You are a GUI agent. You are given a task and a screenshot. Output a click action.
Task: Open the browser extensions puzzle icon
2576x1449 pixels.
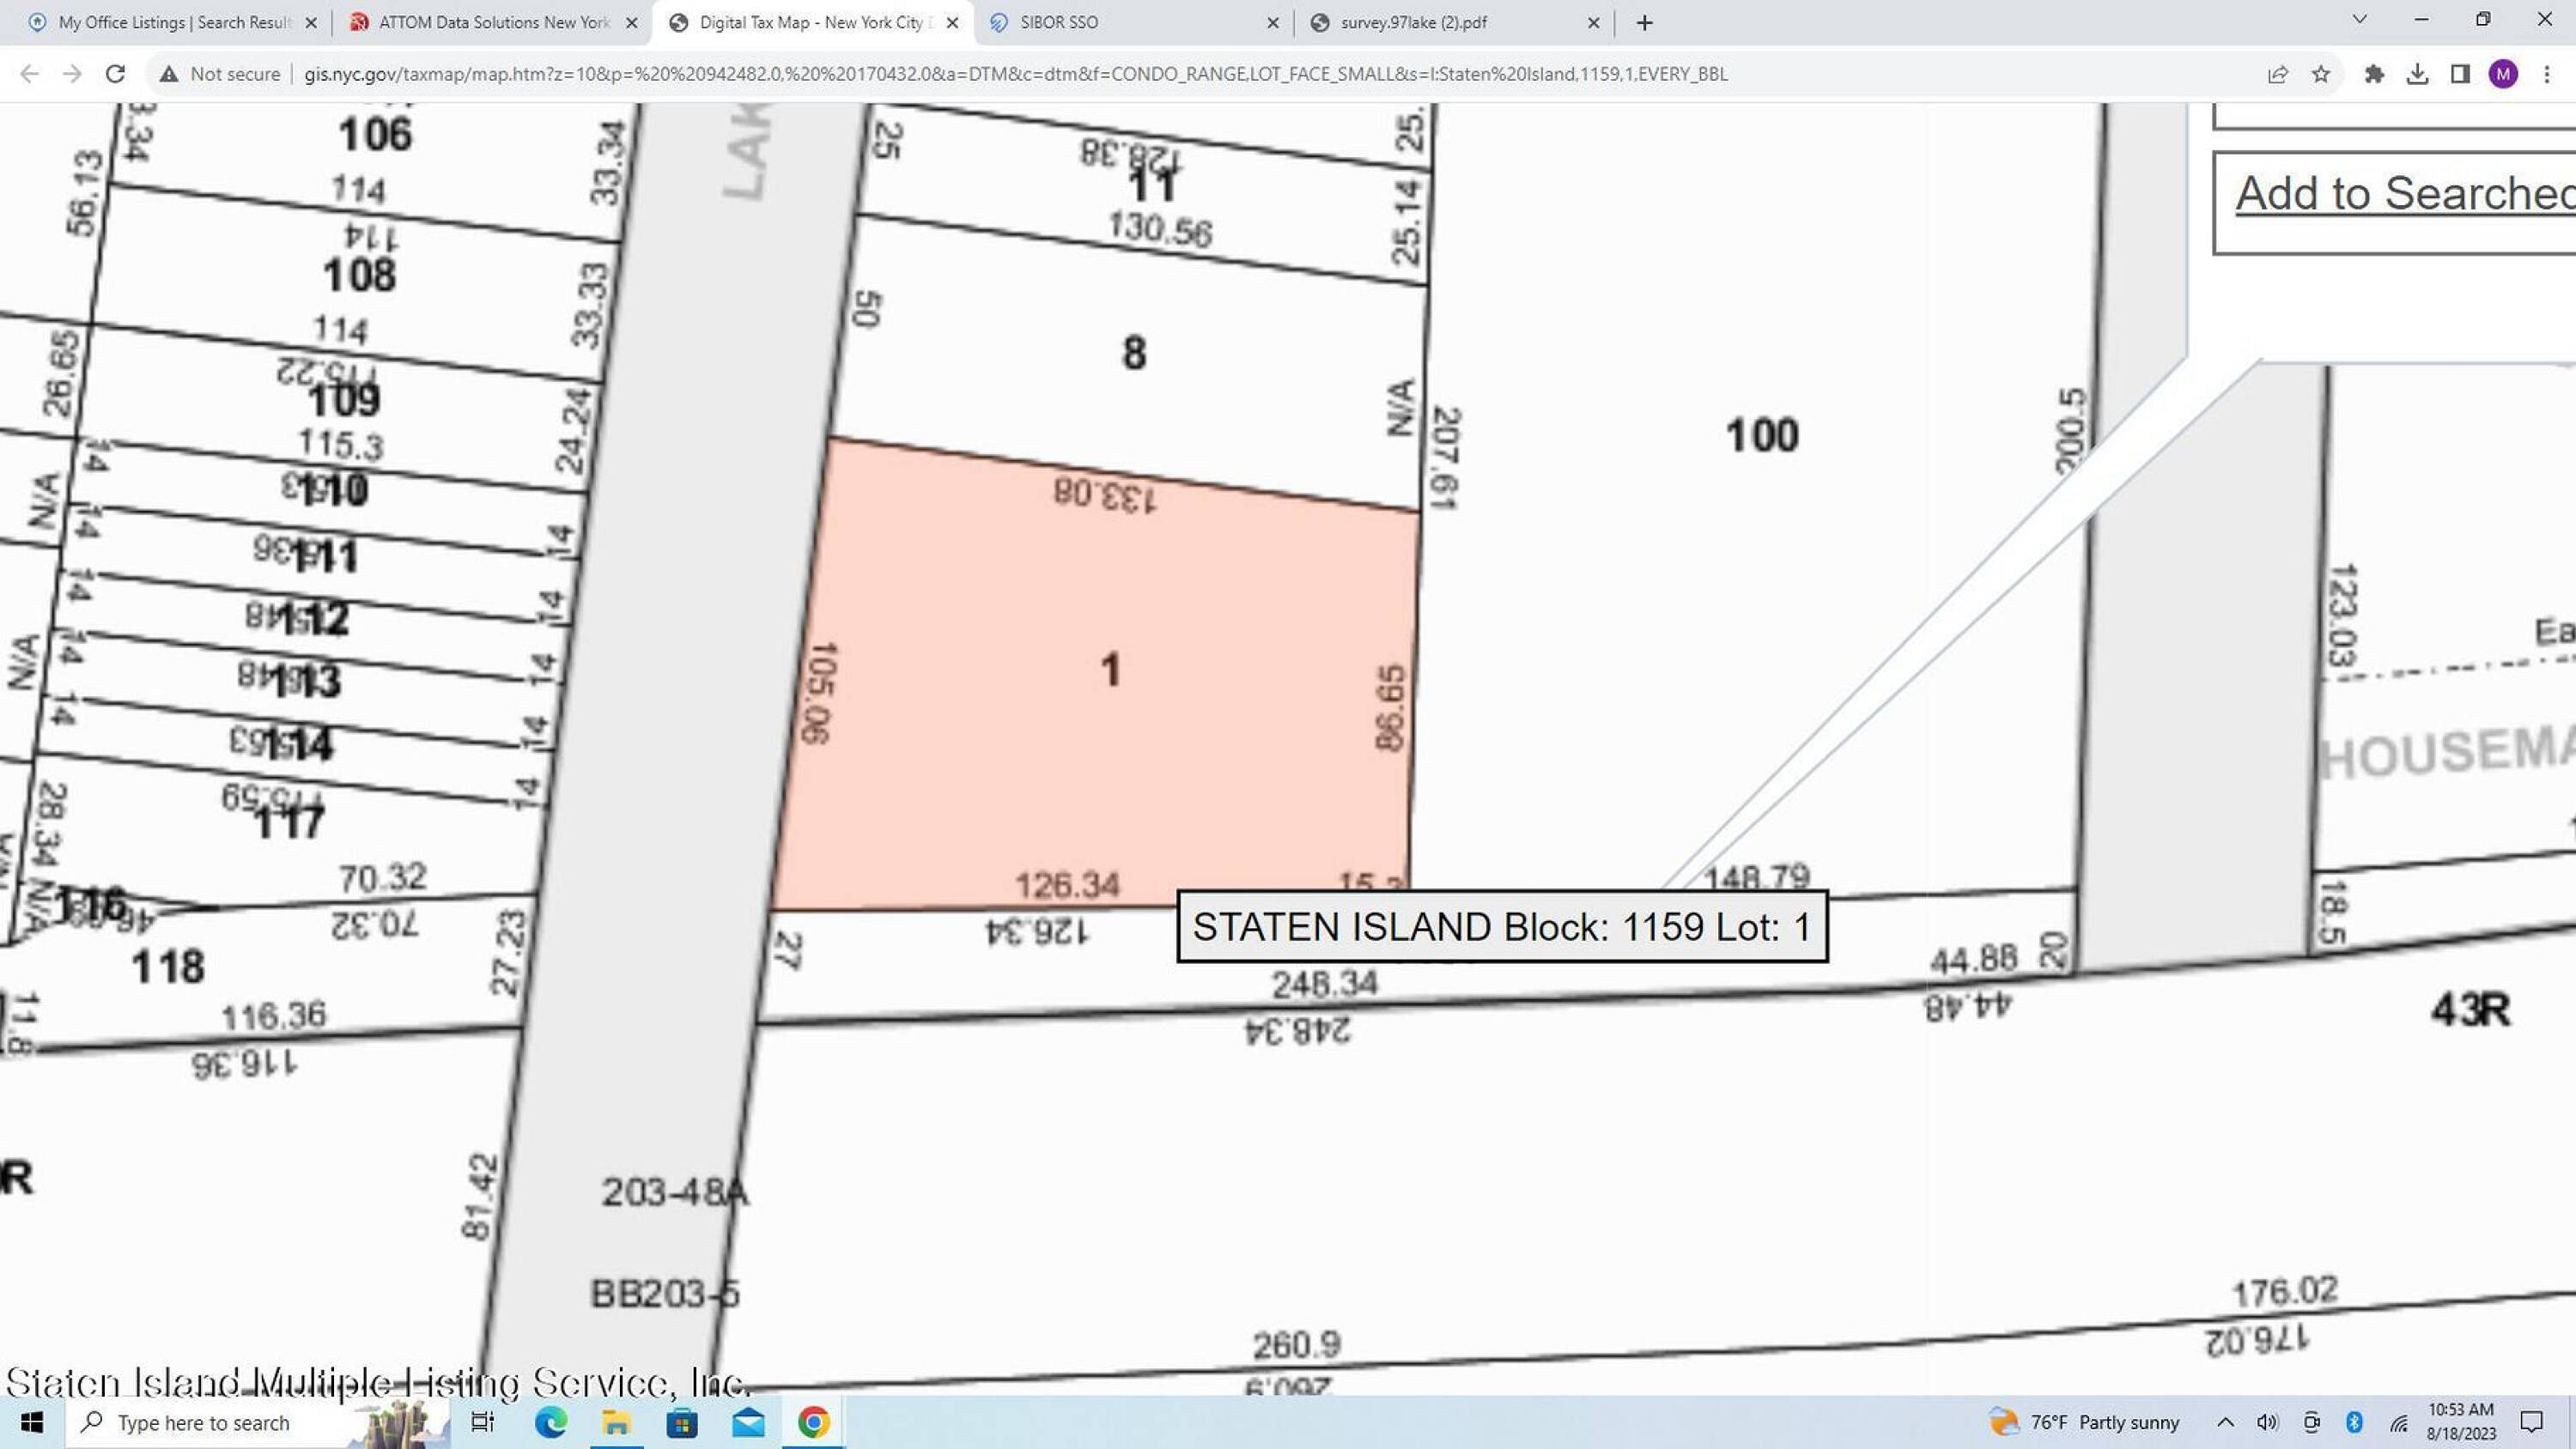(2374, 74)
